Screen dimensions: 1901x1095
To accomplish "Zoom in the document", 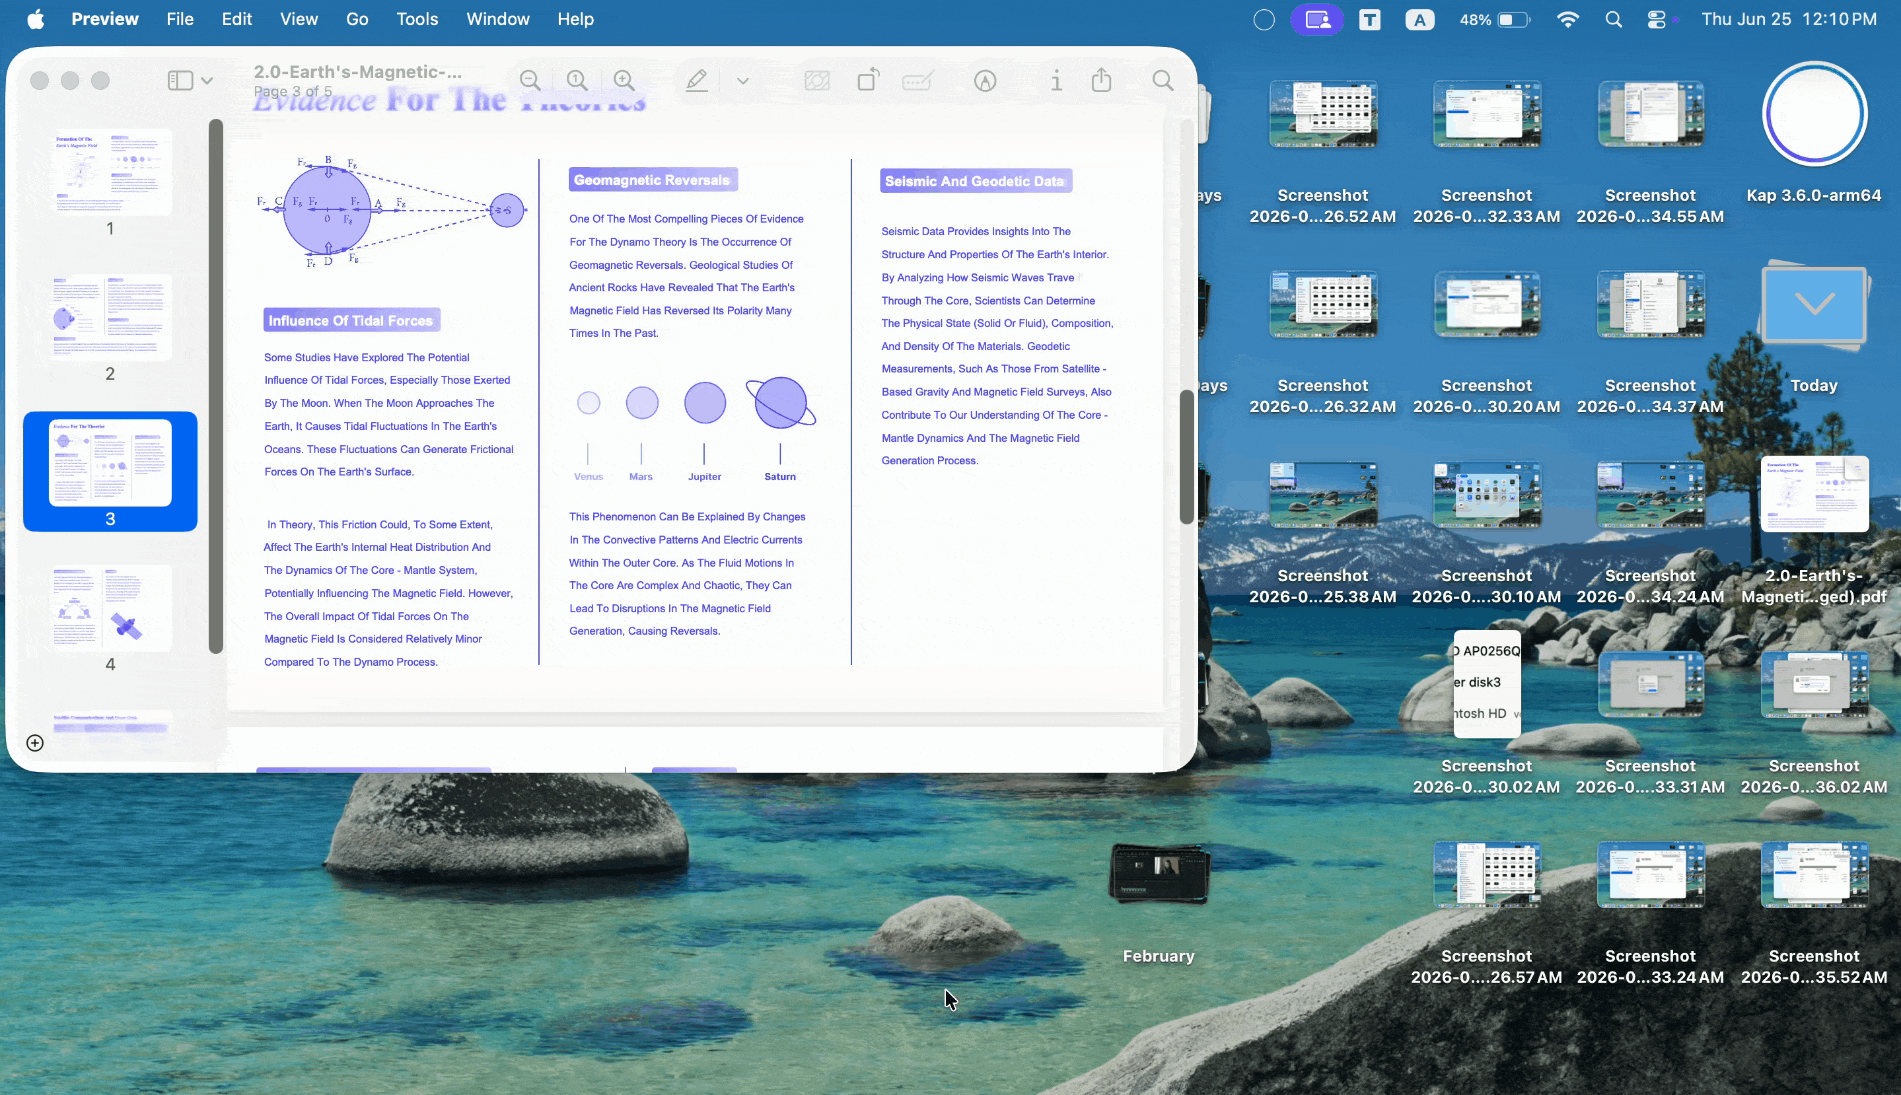I will [x=624, y=81].
